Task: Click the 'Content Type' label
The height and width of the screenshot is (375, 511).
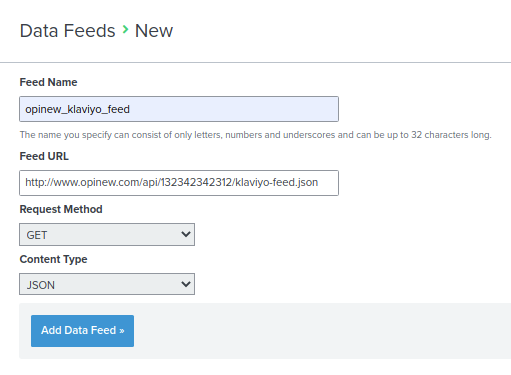Action: (x=53, y=259)
